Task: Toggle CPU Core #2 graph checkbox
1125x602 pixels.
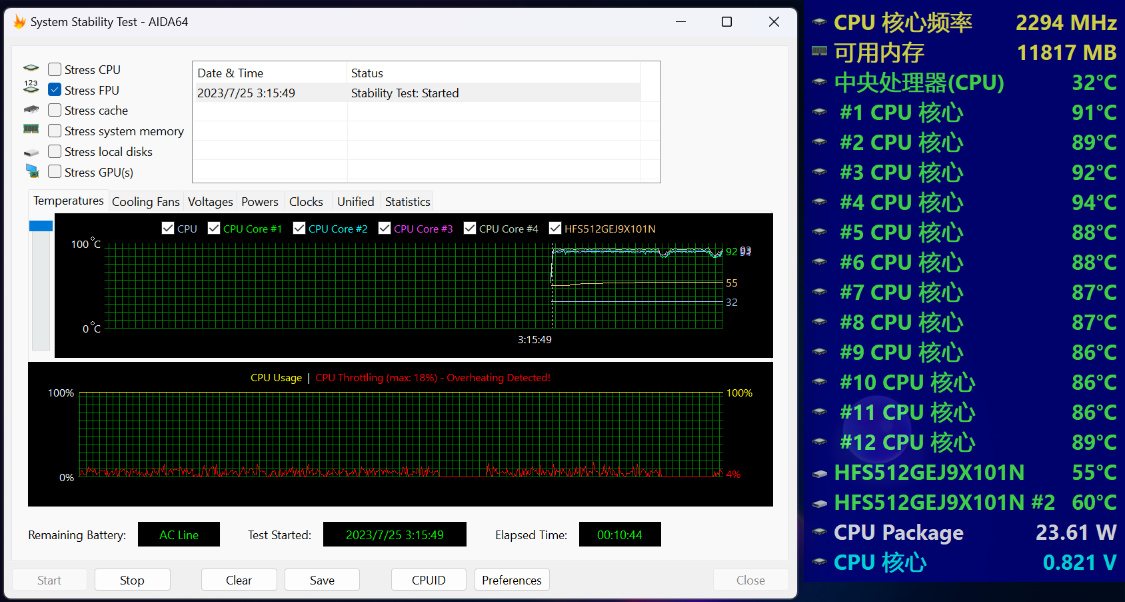Action: coord(299,228)
